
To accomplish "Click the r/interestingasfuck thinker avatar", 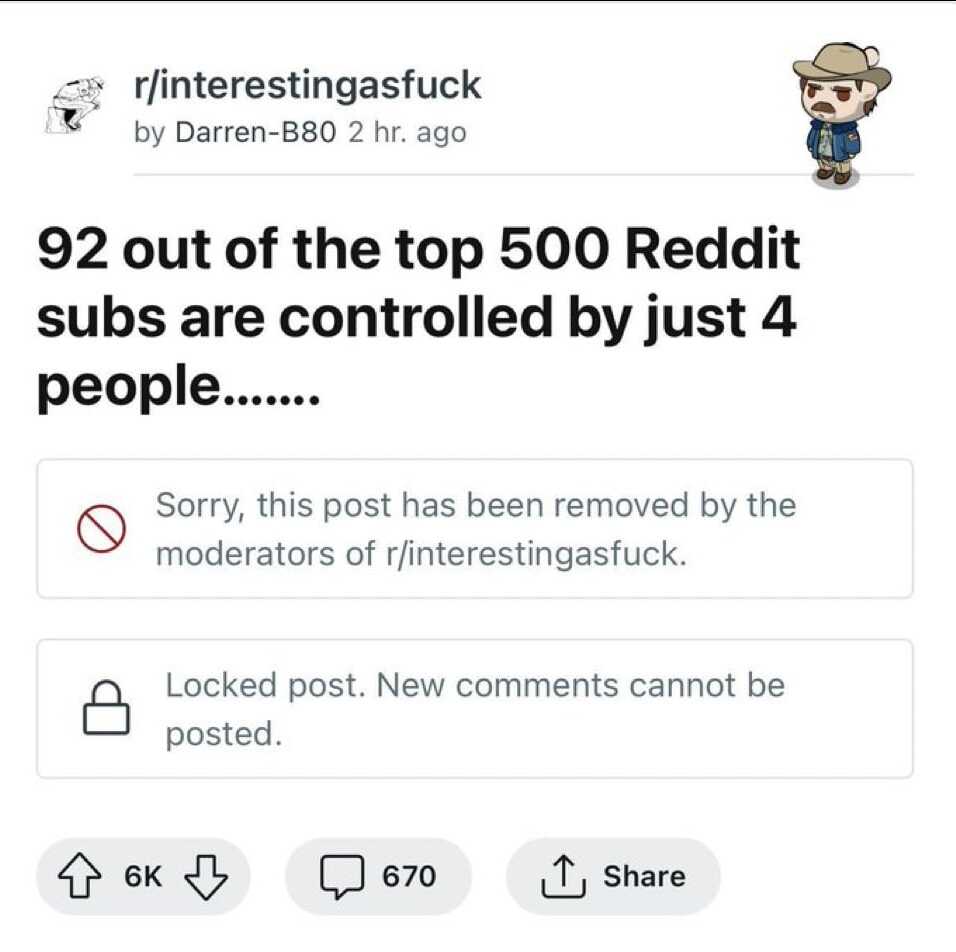I will [x=74, y=104].
